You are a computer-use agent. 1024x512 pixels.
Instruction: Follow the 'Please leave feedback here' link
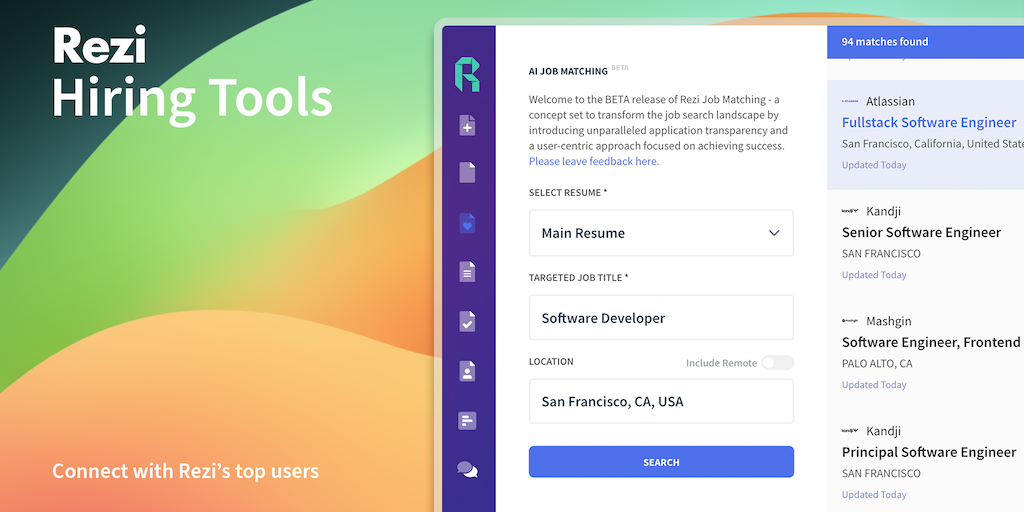coord(594,161)
